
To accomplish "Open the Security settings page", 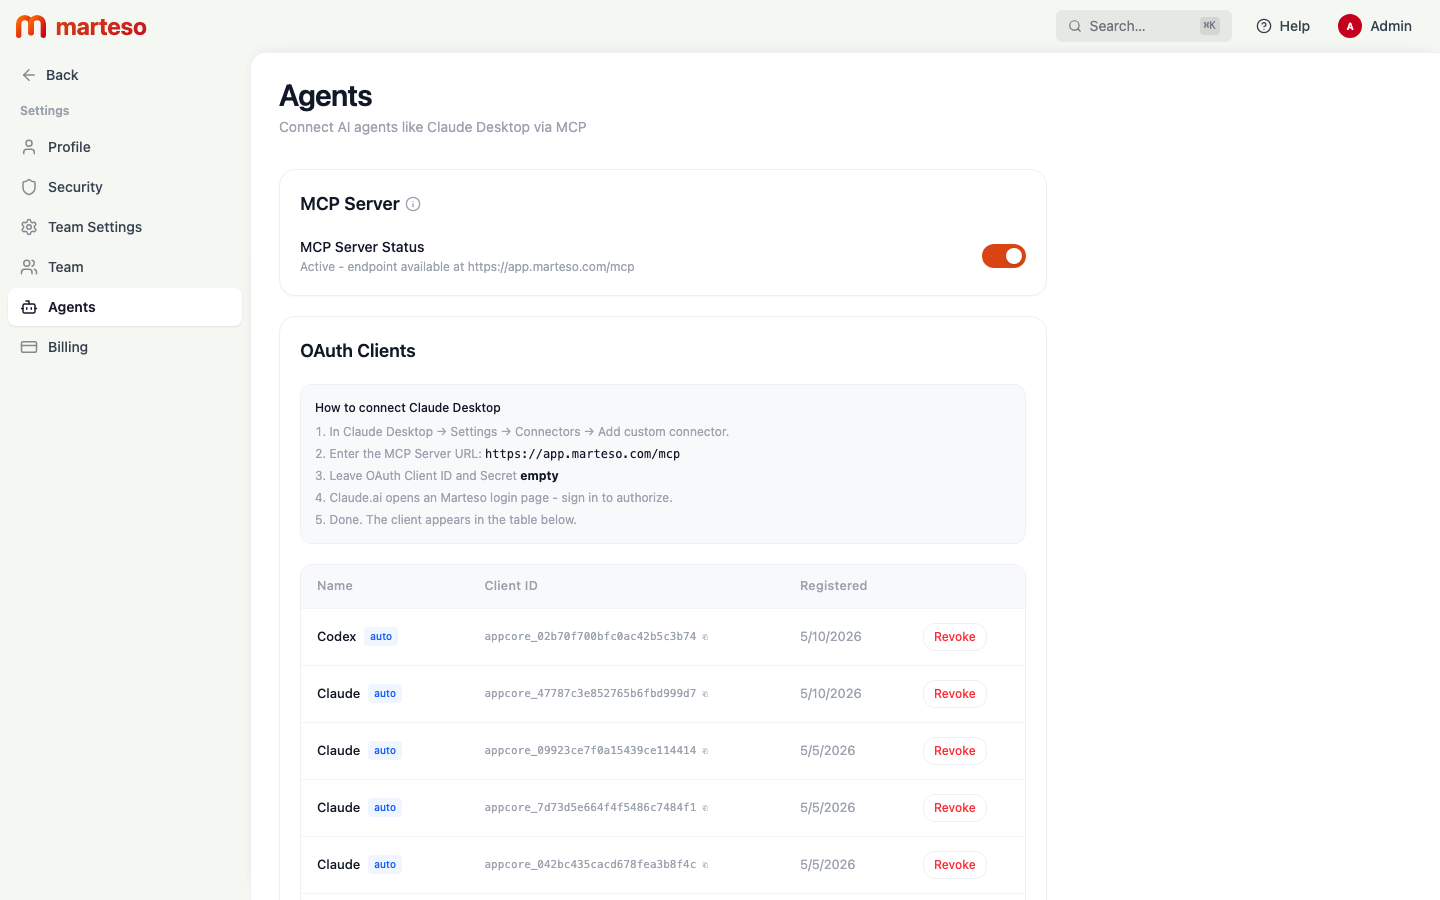I will pos(125,187).
